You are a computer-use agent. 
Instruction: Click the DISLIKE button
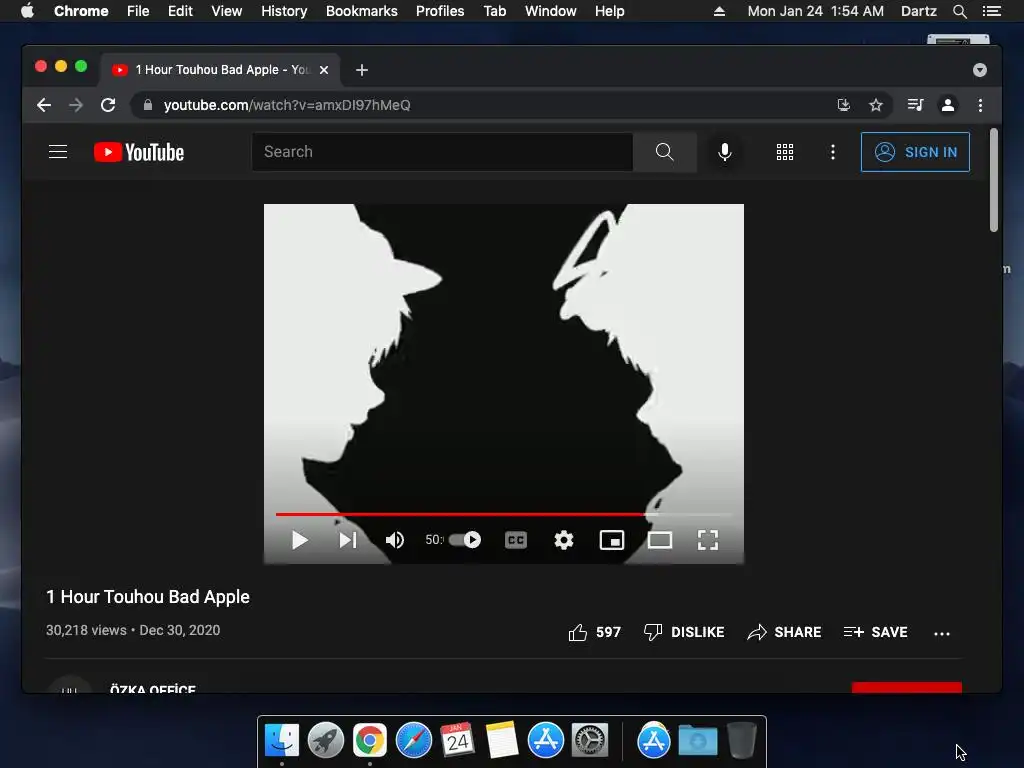click(684, 632)
